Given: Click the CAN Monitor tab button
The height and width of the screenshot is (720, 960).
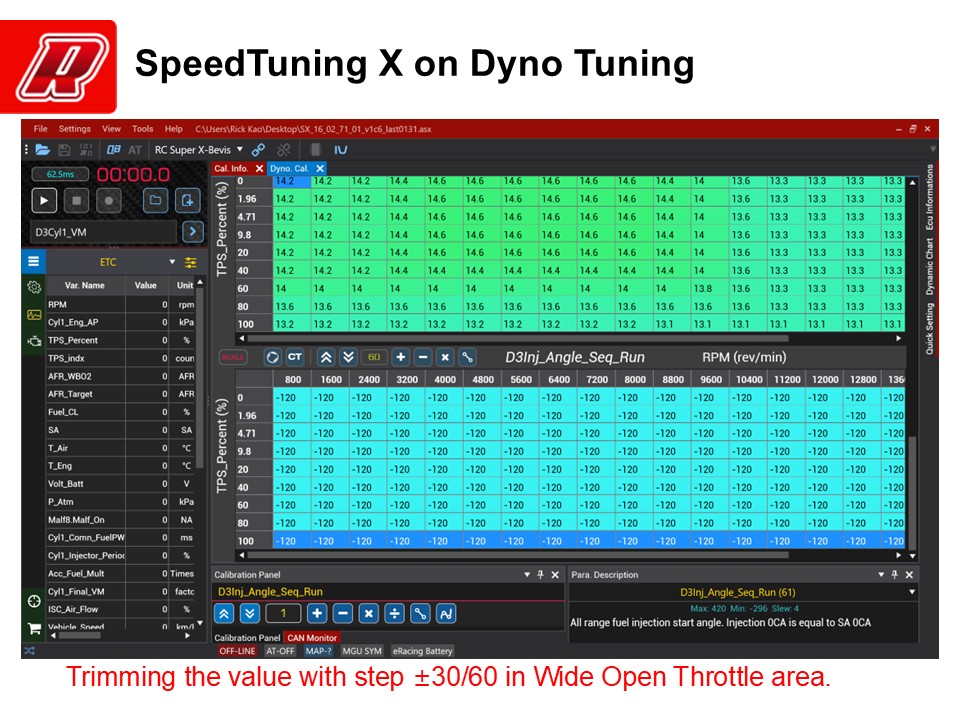Looking at the screenshot, I should coord(311,637).
